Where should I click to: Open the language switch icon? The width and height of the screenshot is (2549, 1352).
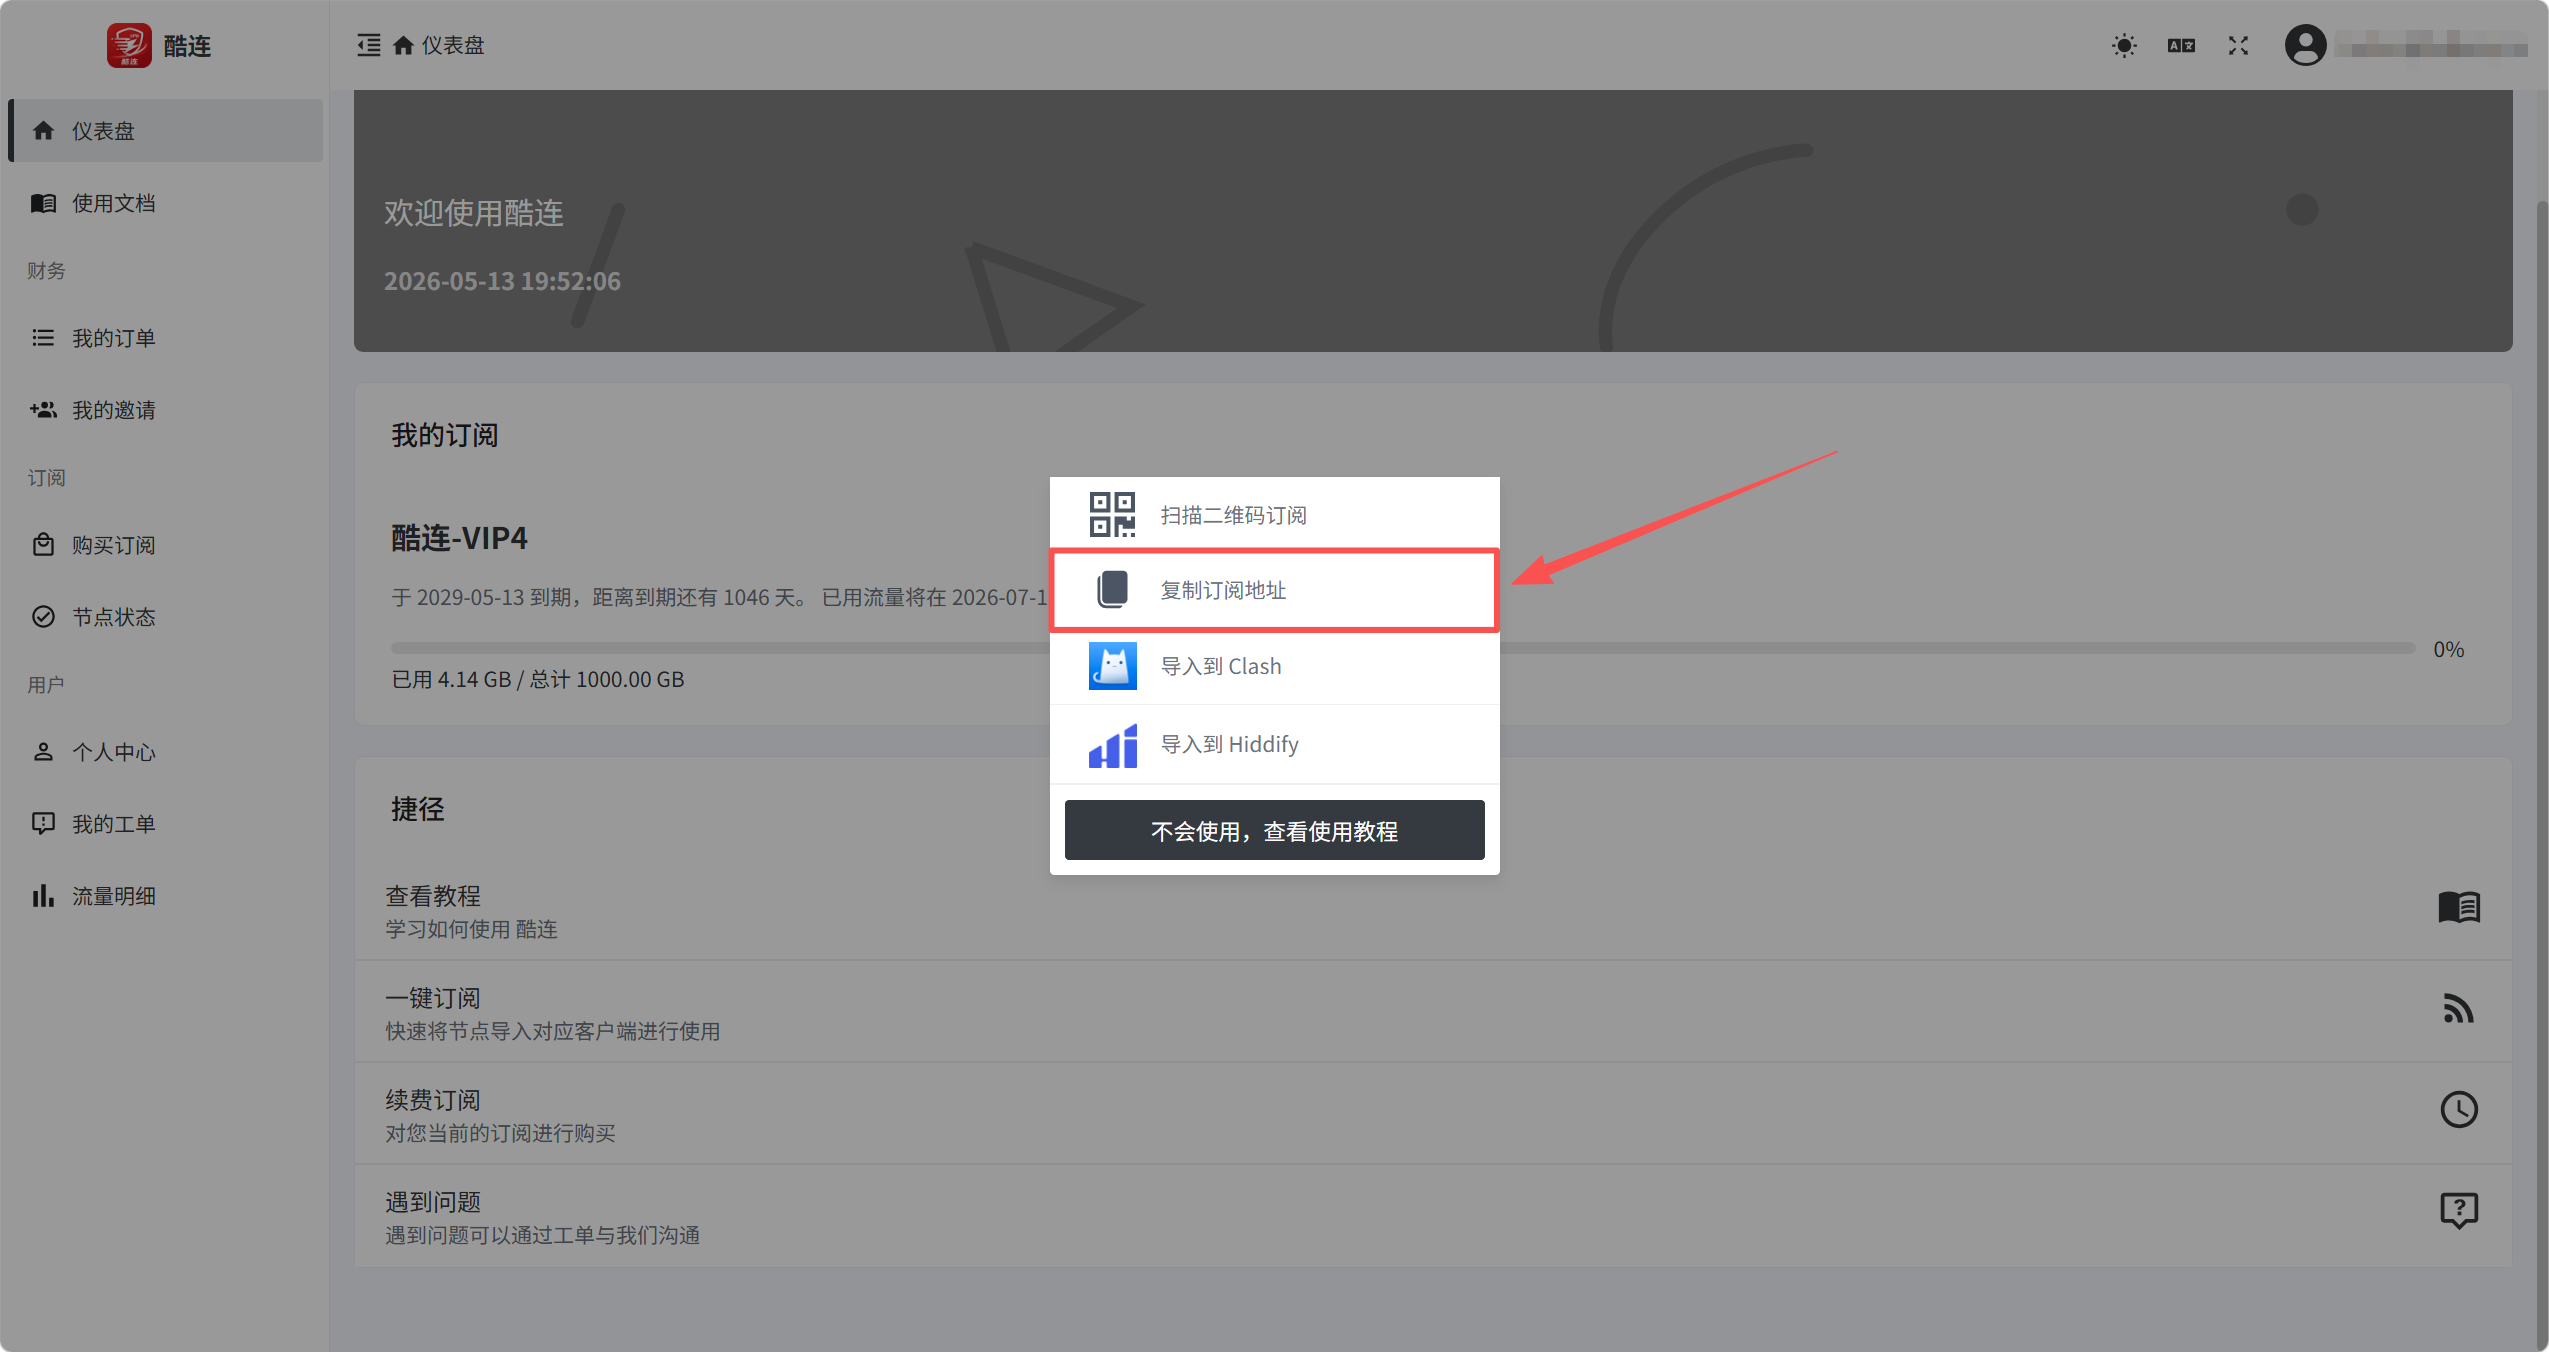pyautogui.click(x=2181, y=45)
